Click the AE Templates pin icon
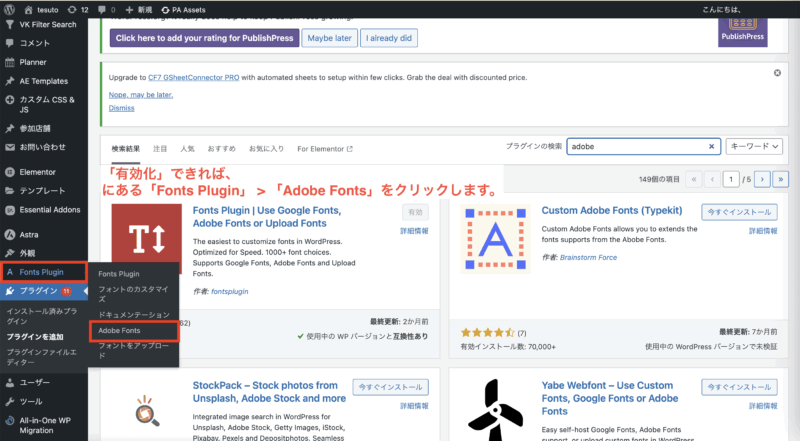This screenshot has height=441, width=800. pyautogui.click(x=10, y=81)
